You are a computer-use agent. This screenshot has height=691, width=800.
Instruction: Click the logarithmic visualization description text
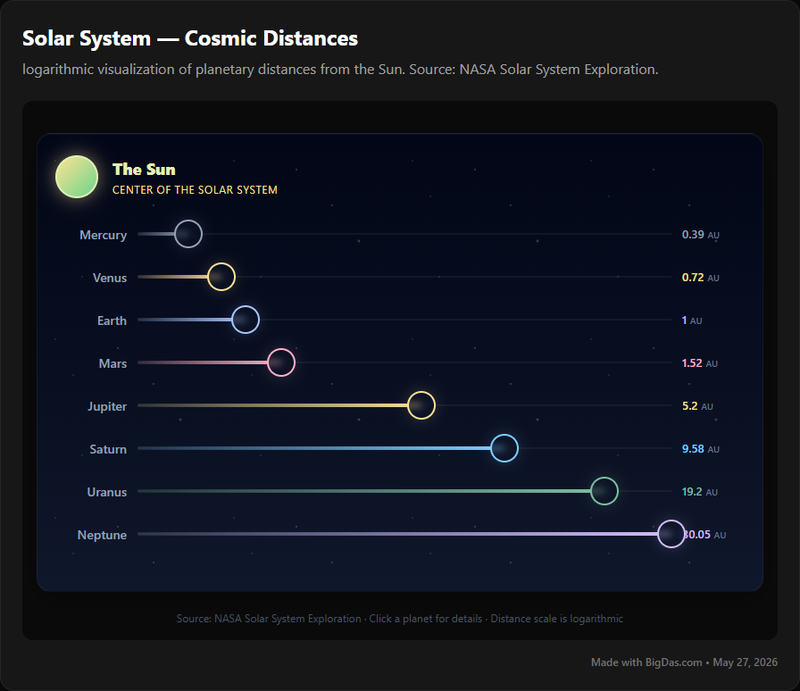(340, 69)
